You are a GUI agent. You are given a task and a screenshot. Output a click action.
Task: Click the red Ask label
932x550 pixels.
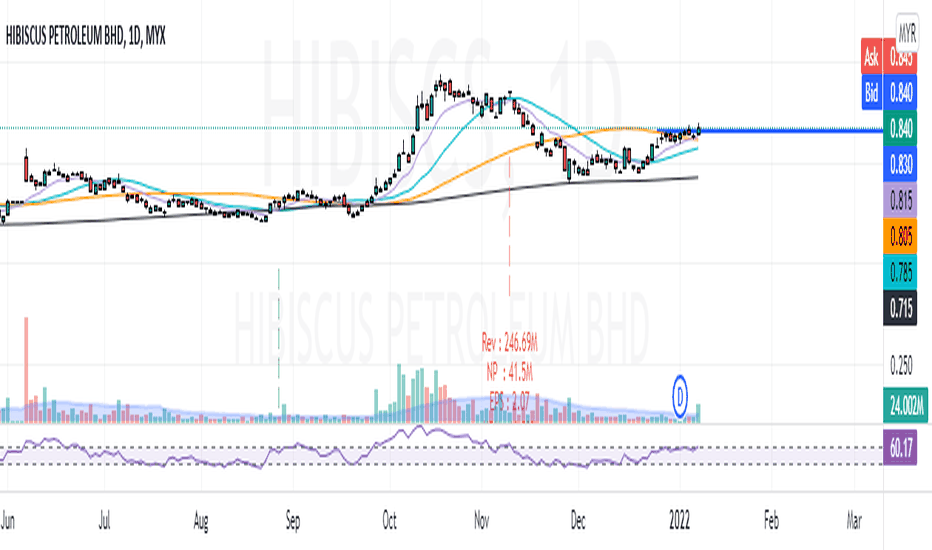[x=871, y=58]
